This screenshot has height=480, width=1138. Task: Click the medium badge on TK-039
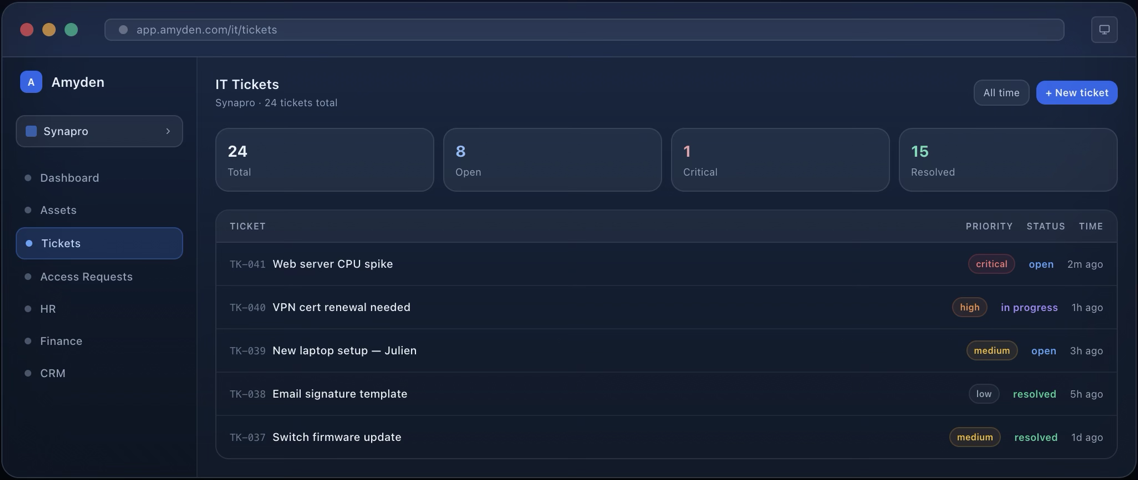[991, 351]
